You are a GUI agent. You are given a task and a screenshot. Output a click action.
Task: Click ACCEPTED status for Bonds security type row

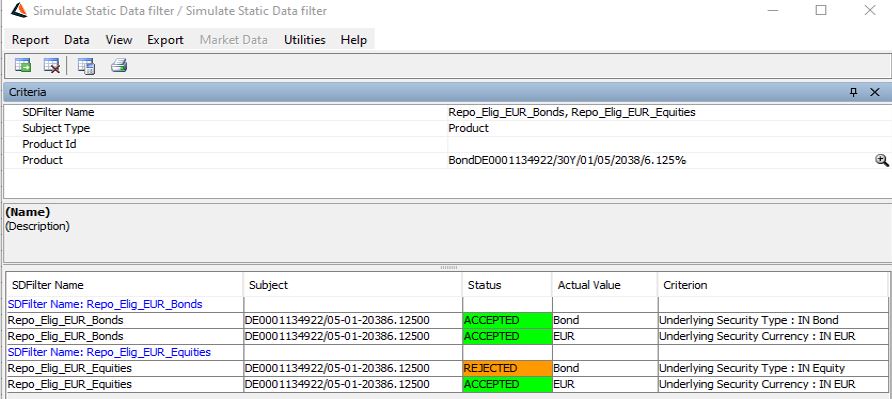tap(507, 320)
